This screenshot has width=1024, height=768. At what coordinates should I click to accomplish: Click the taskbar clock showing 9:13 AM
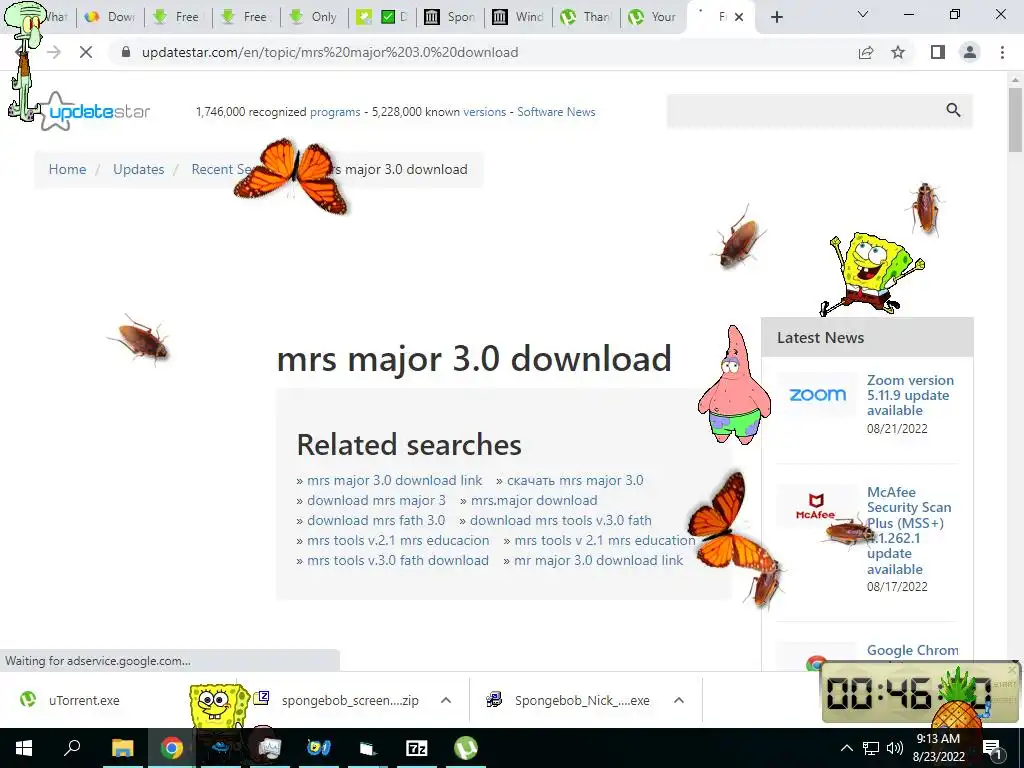[x=938, y=748]
